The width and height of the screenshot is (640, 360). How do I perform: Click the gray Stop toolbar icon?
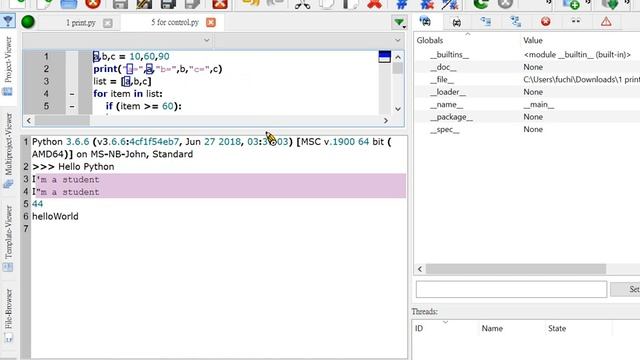click(x=505, y=4)
